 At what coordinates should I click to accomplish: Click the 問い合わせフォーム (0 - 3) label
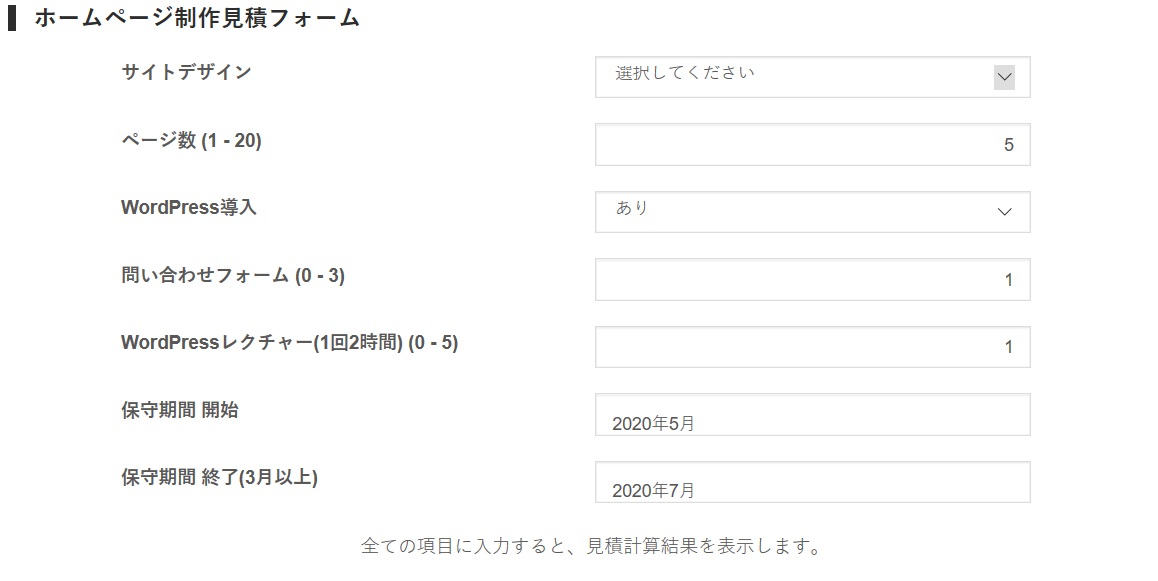tap(233, 275)
